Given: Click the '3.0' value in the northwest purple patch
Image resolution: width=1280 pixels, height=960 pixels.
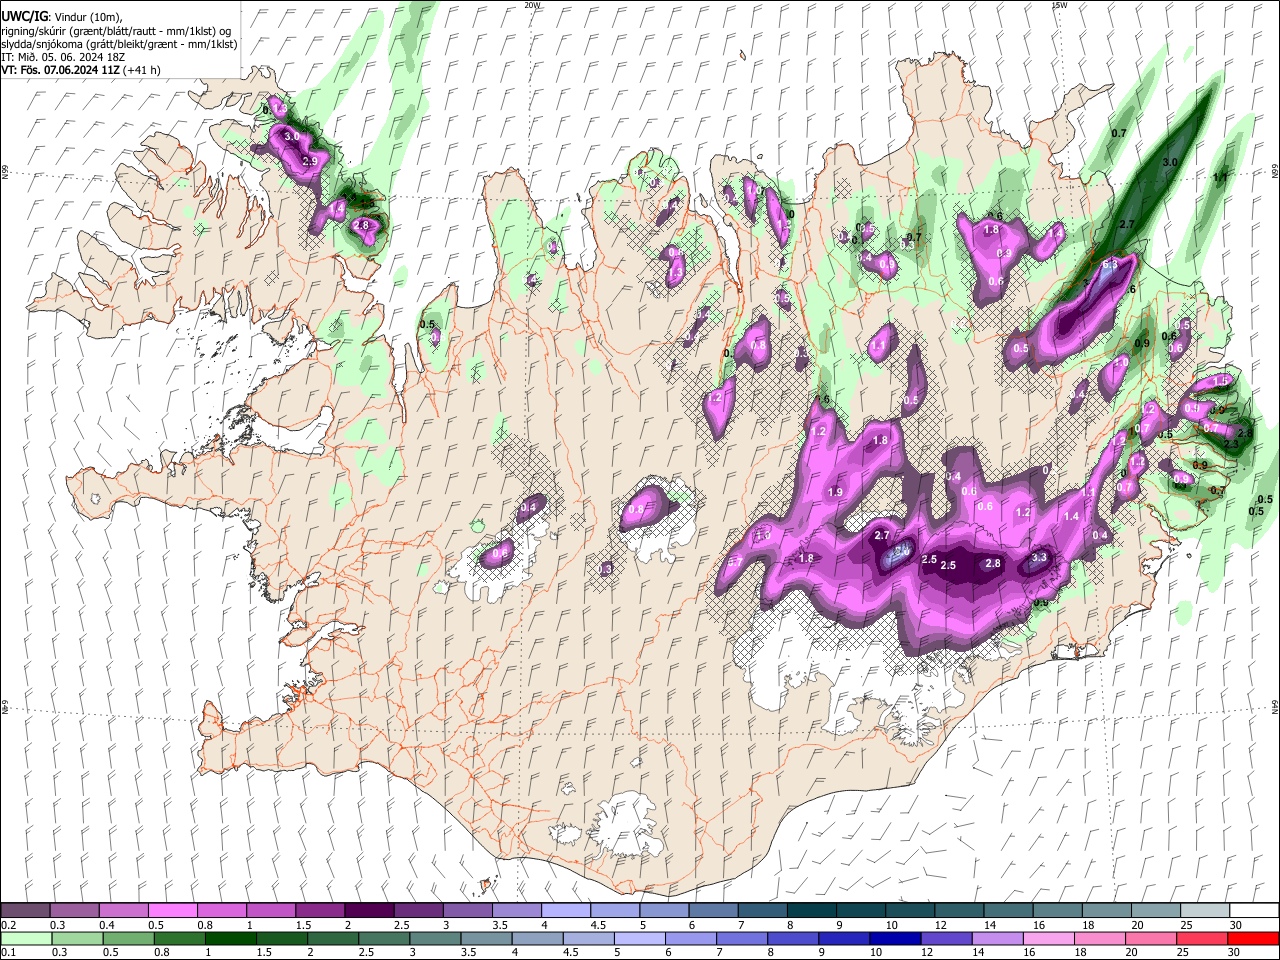Looking at the screenshot, I should point(292,135).
